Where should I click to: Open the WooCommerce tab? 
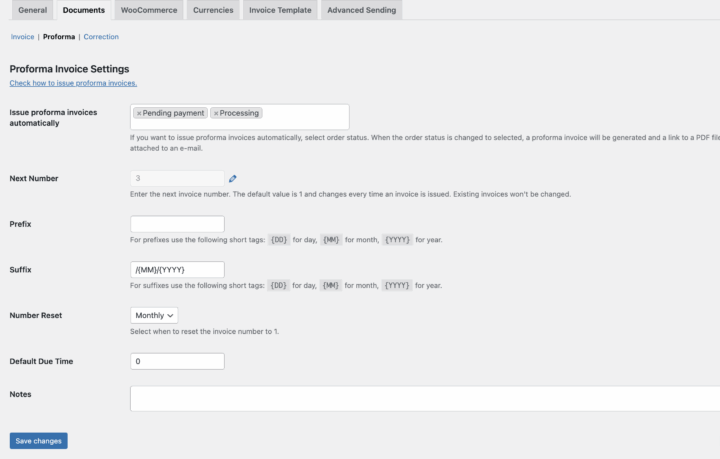point(148,10)
